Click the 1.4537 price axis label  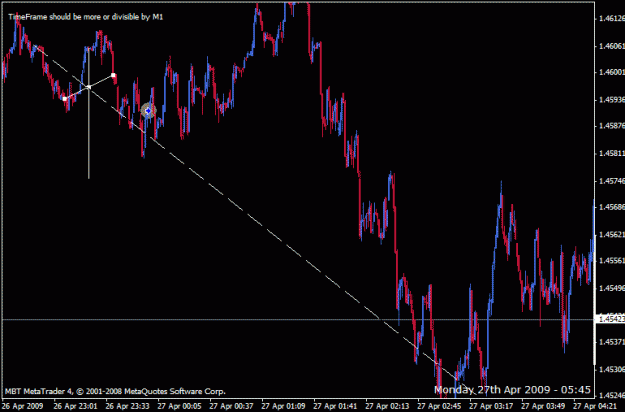(611, 342)
